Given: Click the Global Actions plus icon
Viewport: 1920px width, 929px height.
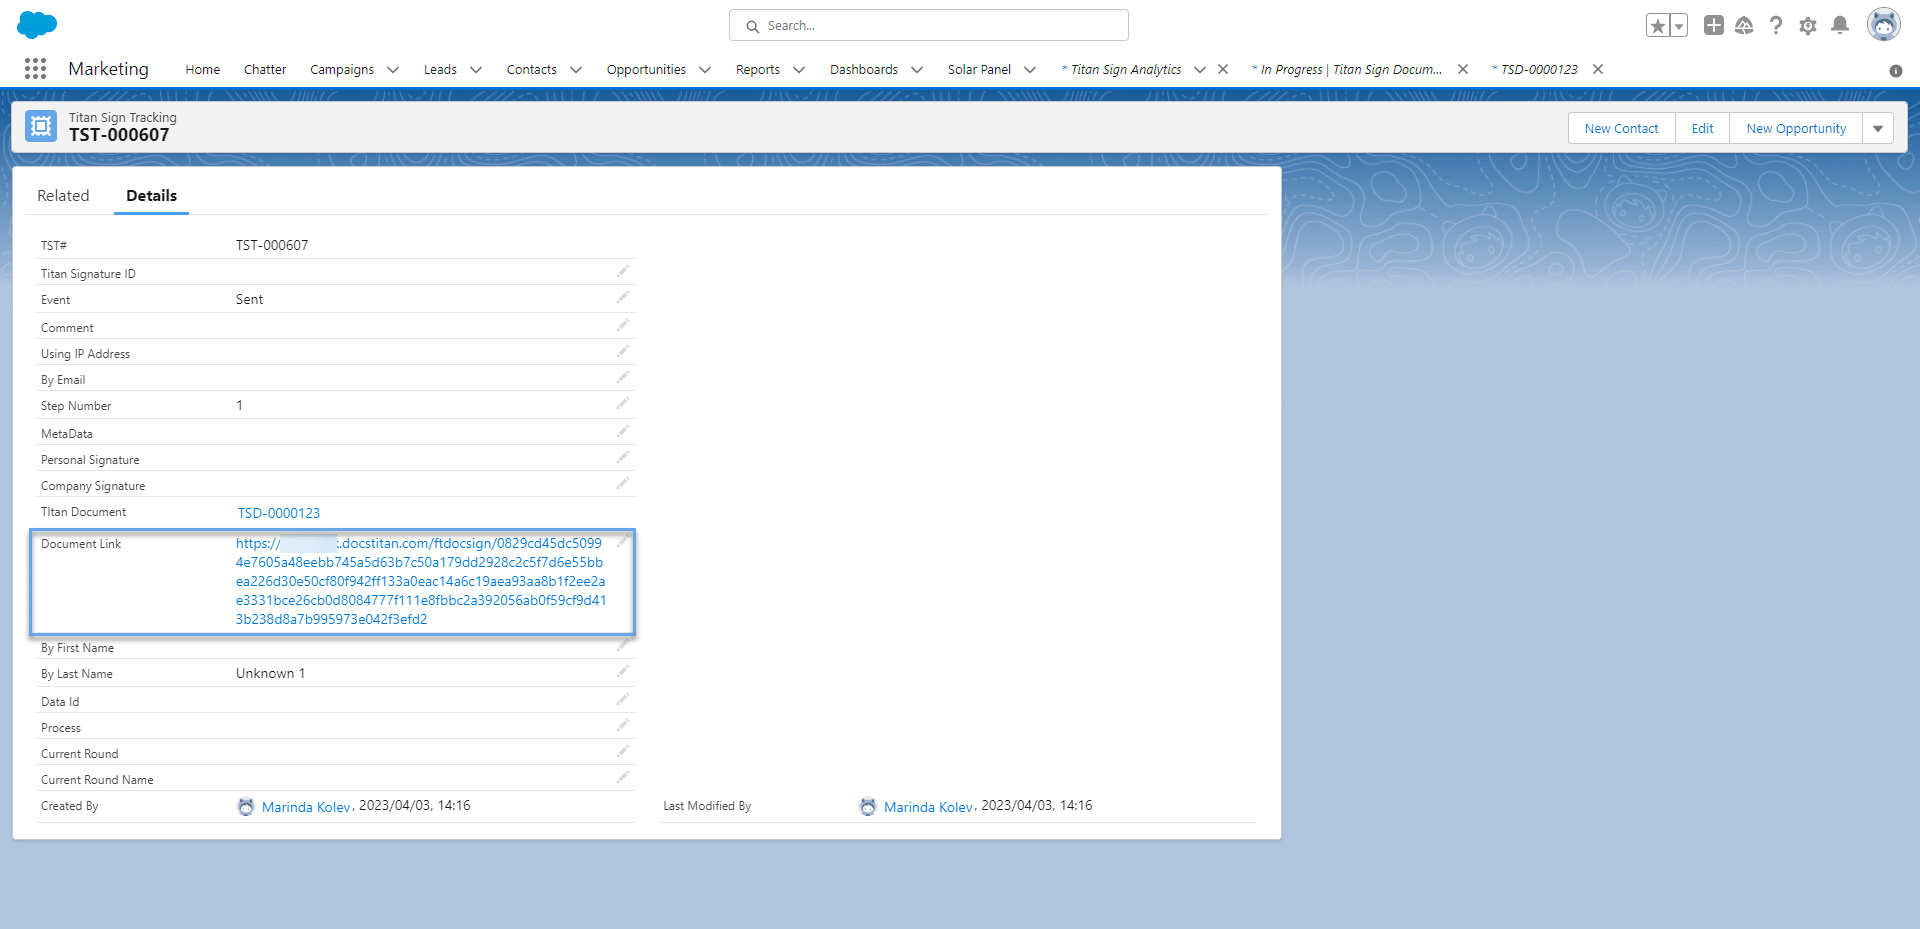Looking at the screenshot, I should (1714, 25).
